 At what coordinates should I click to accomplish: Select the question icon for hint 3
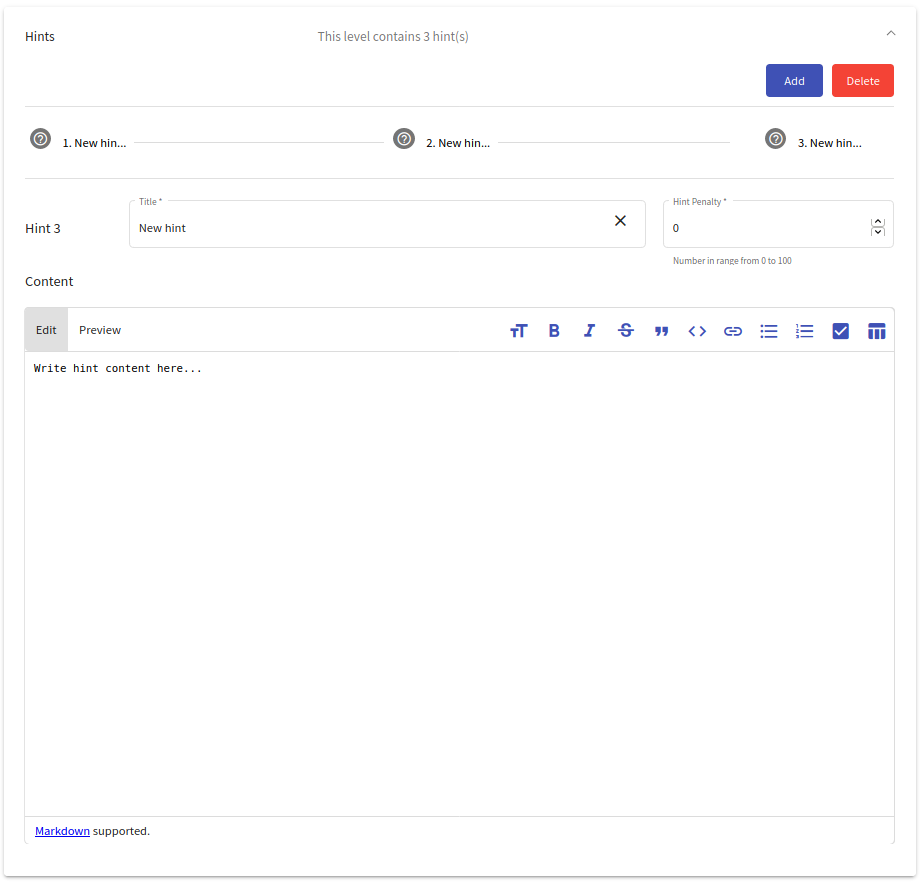tap(776, 139)
